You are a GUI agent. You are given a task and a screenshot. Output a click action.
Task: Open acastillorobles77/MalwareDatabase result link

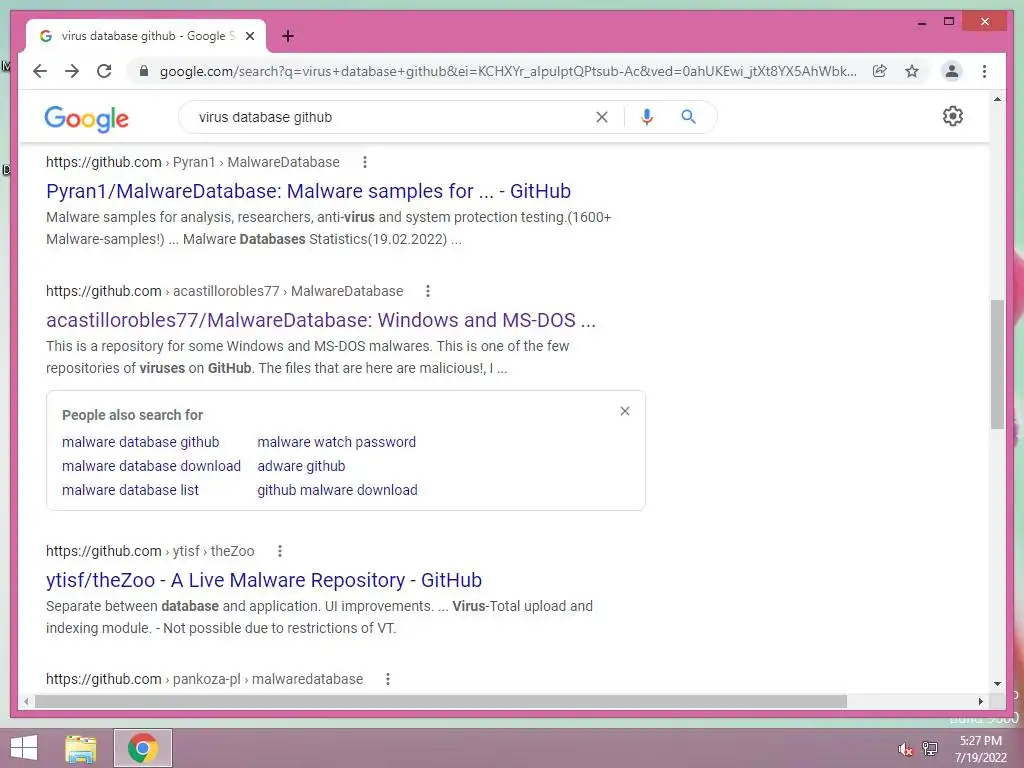coord(321,320)
